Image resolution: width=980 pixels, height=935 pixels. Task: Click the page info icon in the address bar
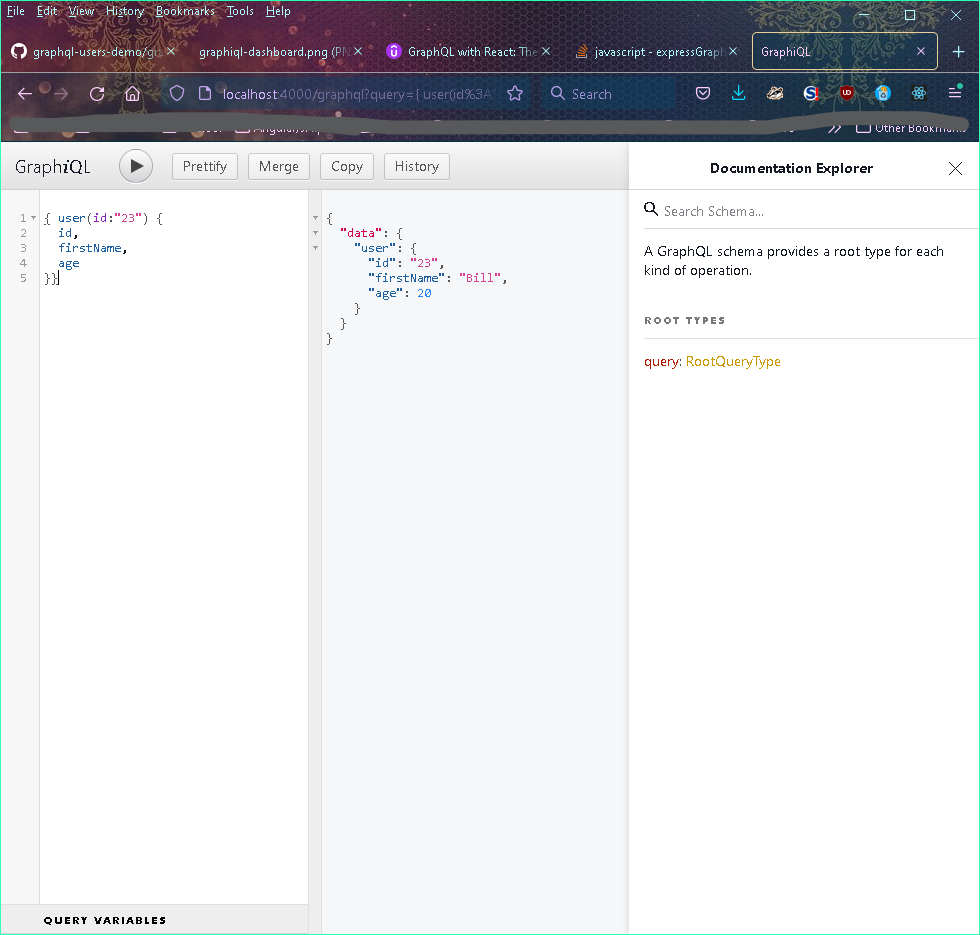click(204, 94)
